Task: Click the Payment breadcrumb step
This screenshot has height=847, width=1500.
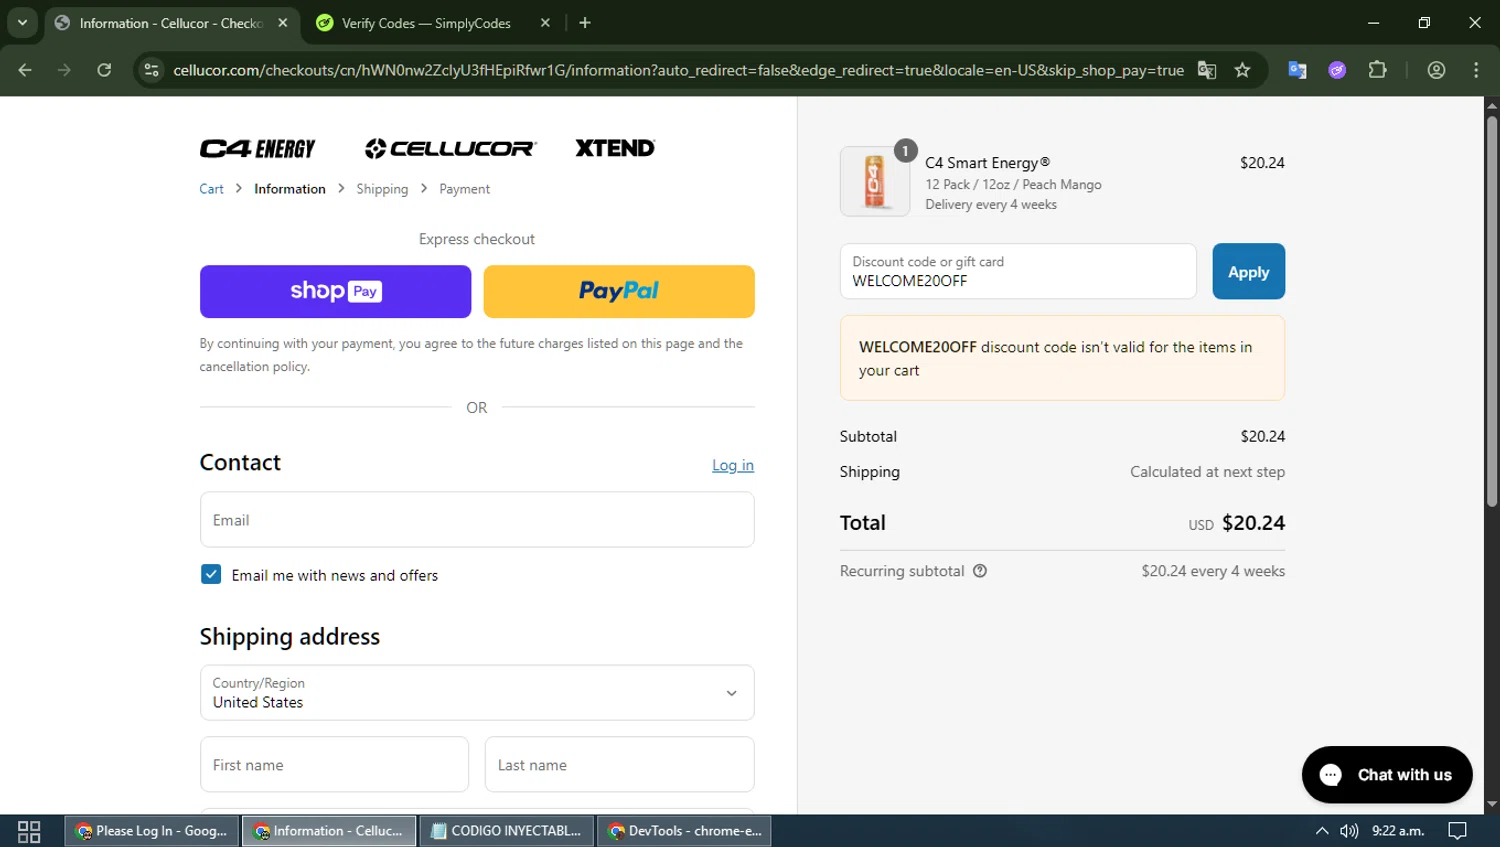Action: [x=464, y=189]
